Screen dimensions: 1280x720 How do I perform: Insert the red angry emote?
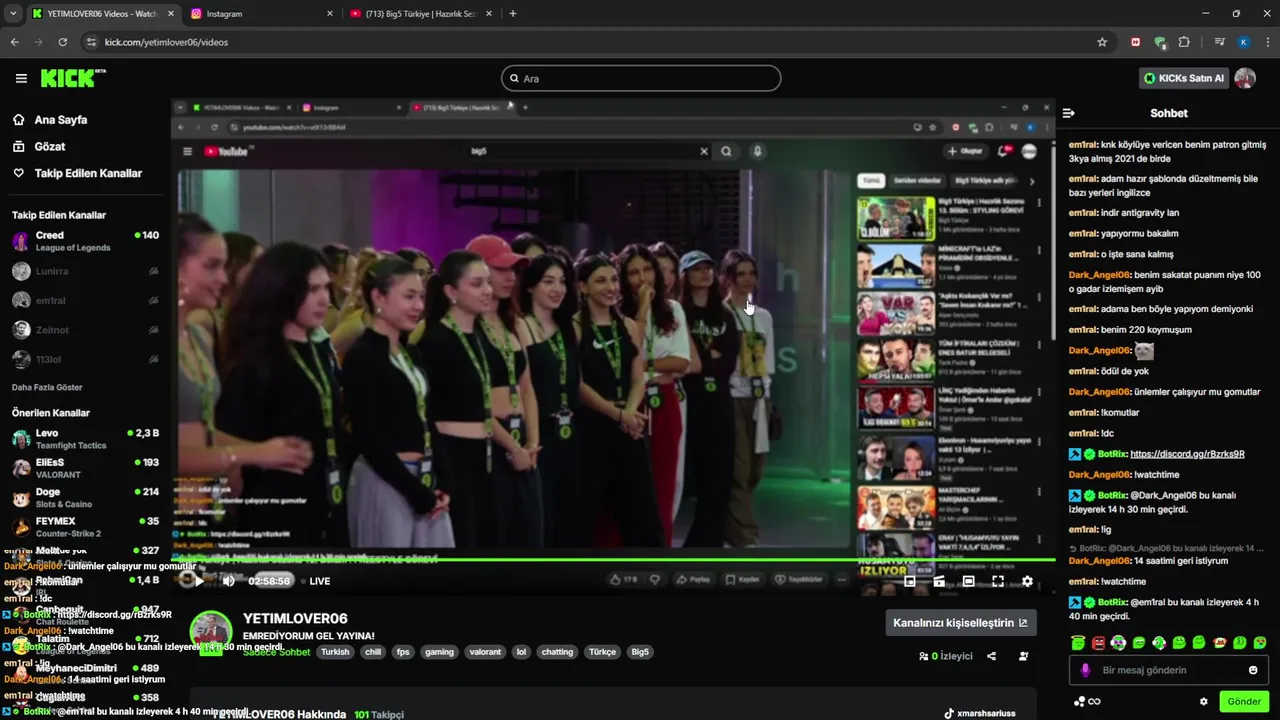click(1098, 642)
